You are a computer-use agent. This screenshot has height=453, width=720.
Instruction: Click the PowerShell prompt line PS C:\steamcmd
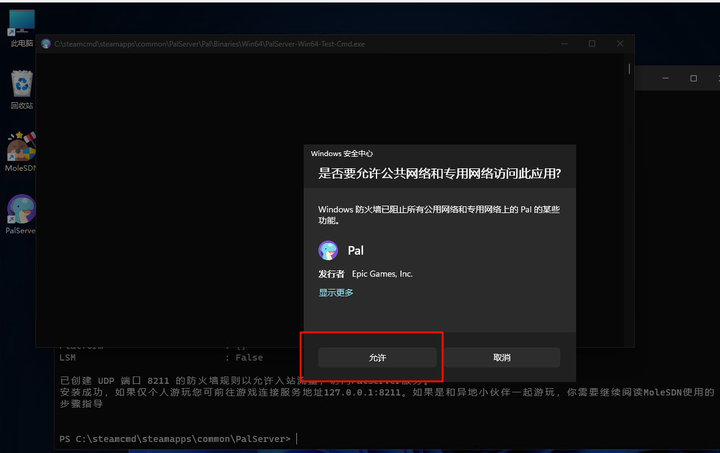pos(174,439)
